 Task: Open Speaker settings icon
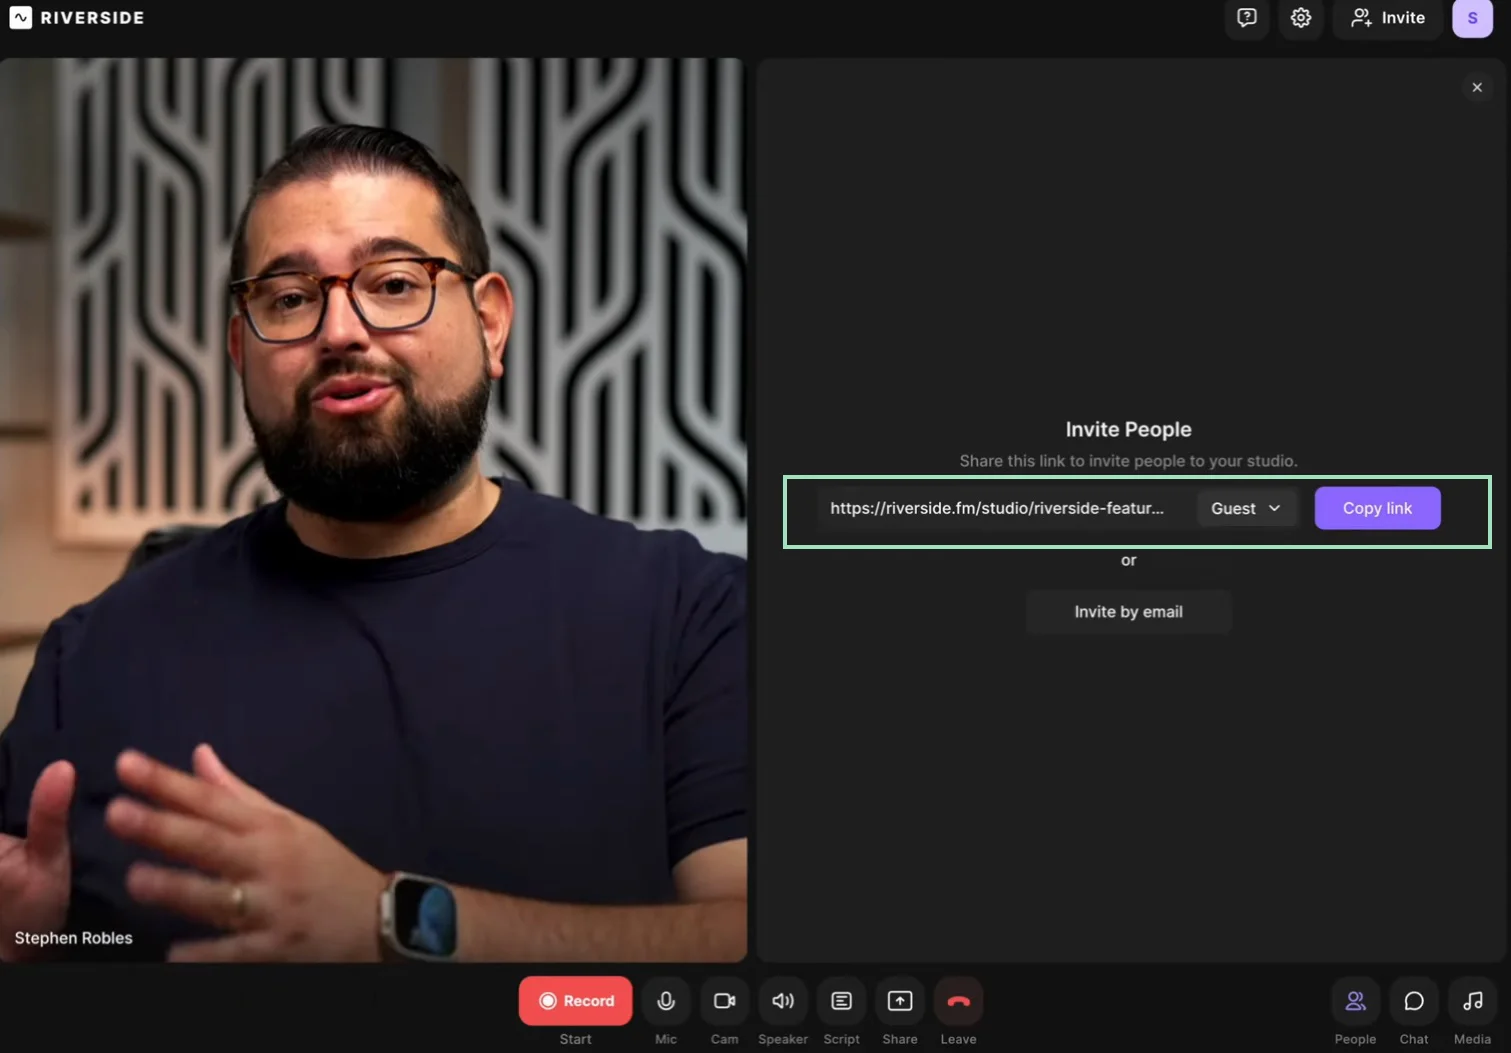782,1000
